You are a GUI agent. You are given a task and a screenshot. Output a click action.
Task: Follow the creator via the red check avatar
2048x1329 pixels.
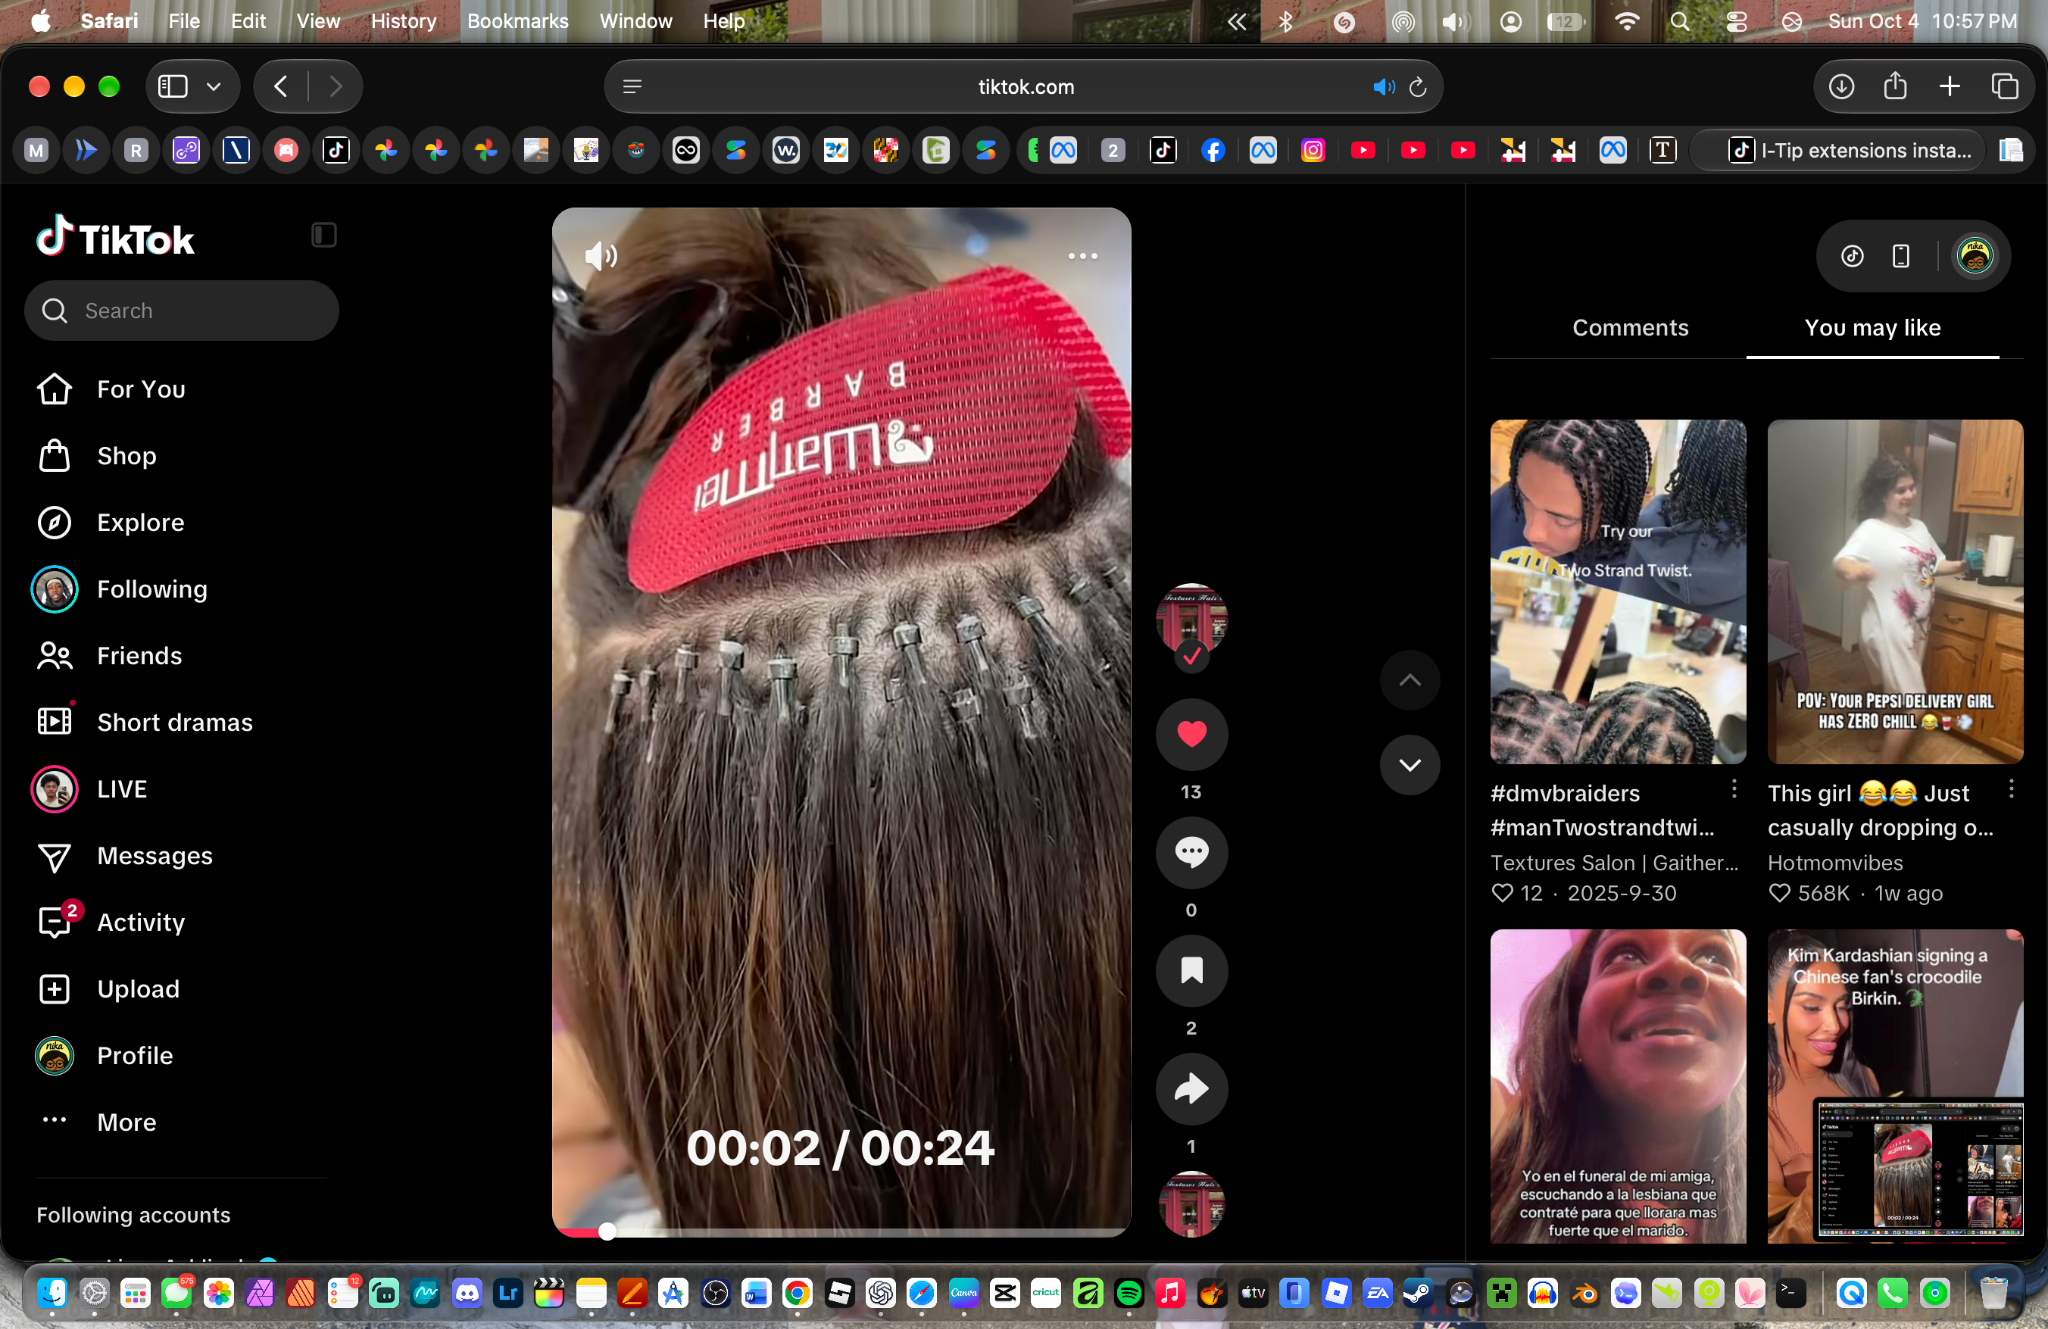coord(1191,657)
